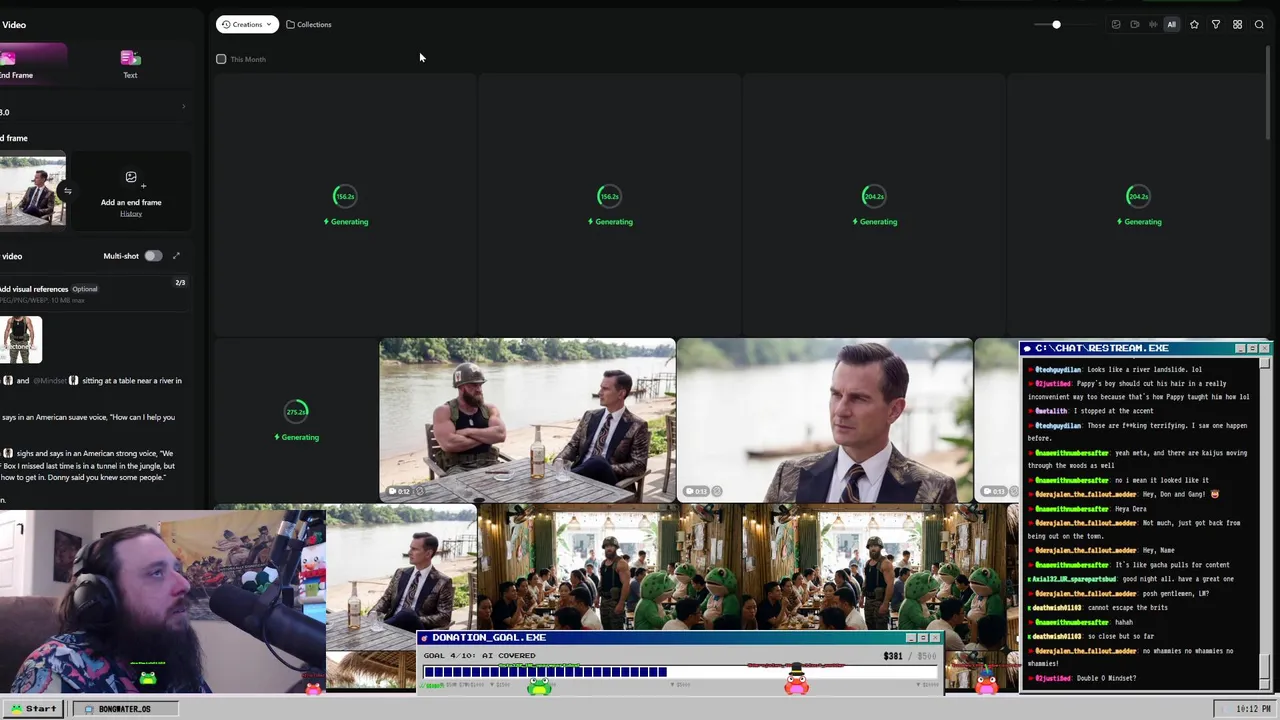The width and height of the screenshot is (1280, 720).
Task: Expand the model version row chevron
Action: coord(183,107)
